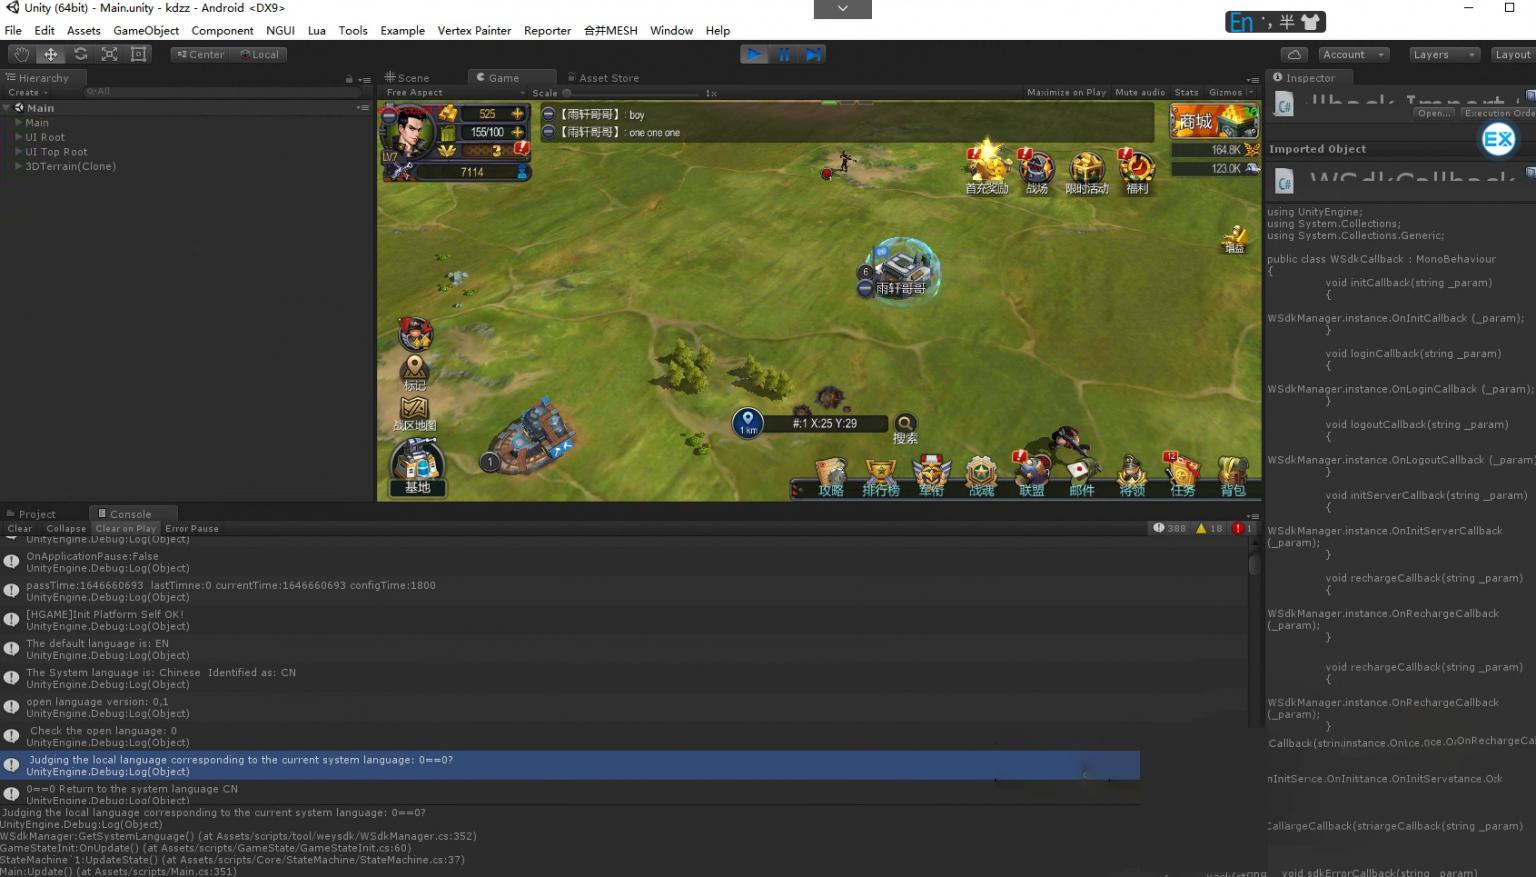This screenshot has width=1536, height=877.
Task: Open the 战场 battlefield icon
Action: pyautogui.click(x=1036, y=171)
